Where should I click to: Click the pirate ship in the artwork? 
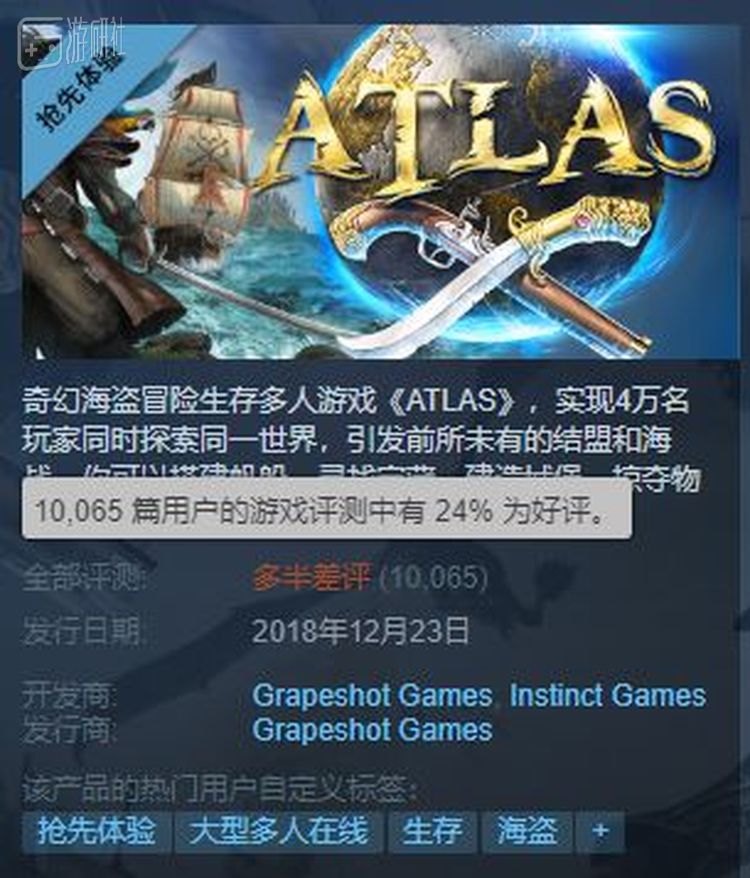pyautogui.click(x=196, y=162)
